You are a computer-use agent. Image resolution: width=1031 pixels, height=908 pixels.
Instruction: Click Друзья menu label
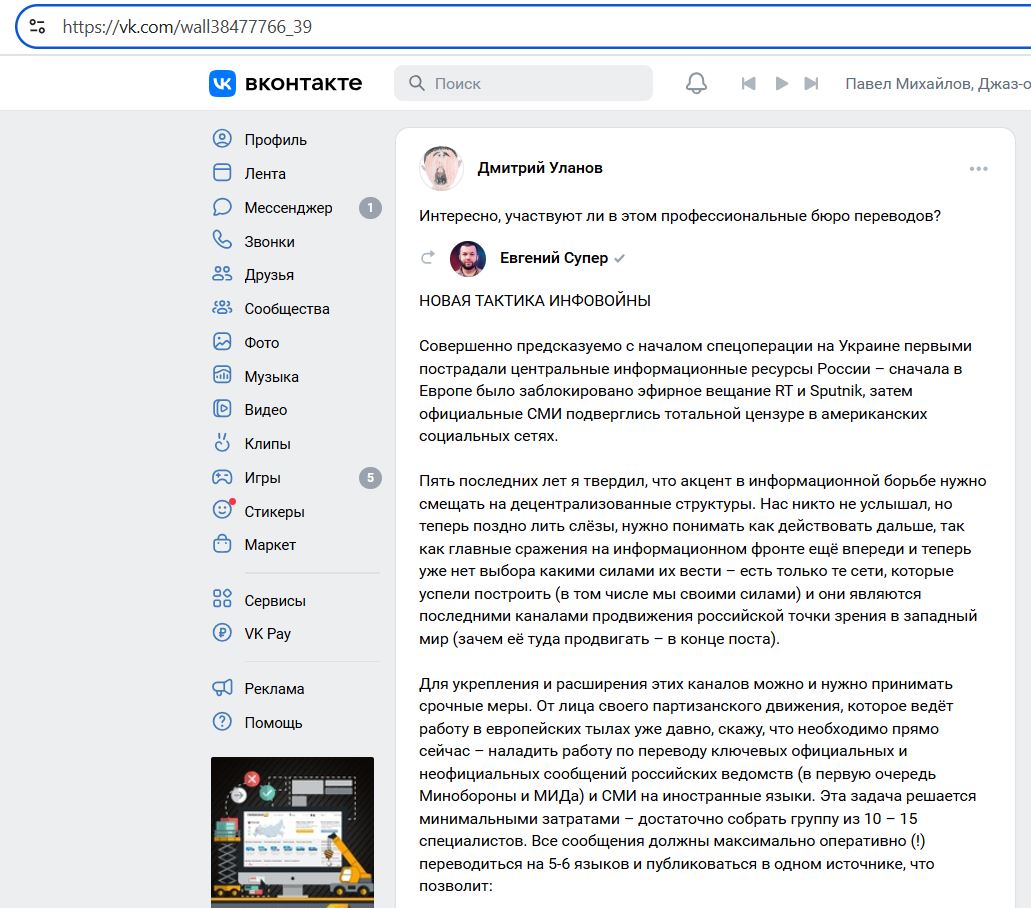269,275
